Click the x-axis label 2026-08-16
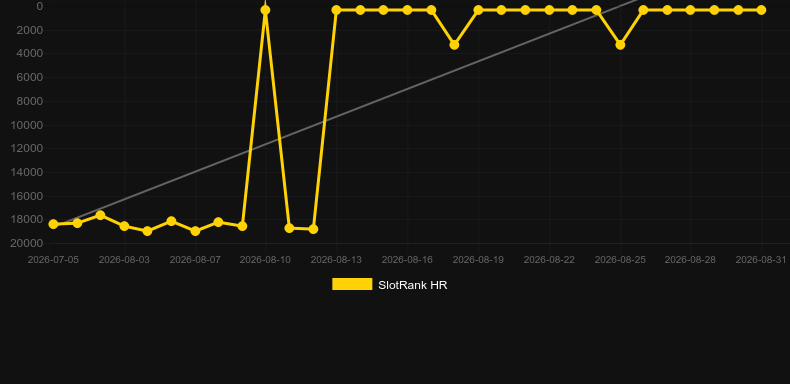 [407, 260]
